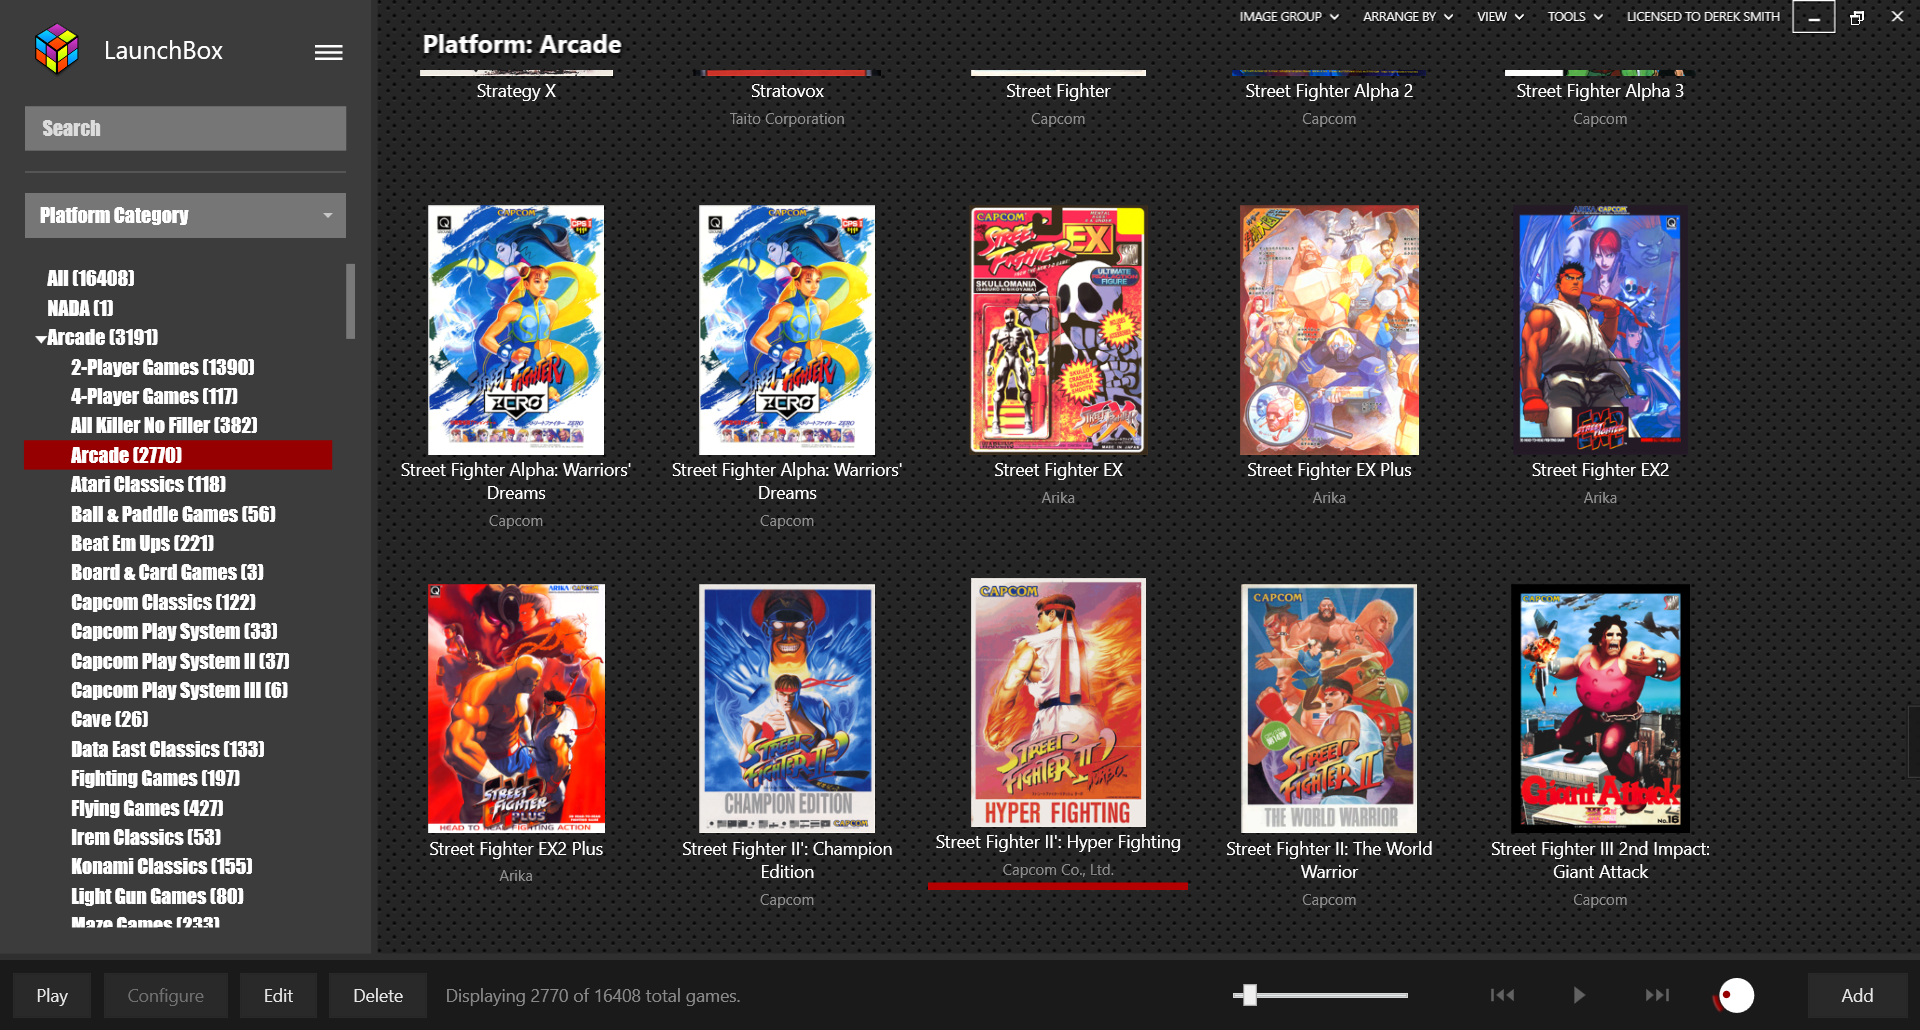The image size is (1920, 1030).
Task: Skip to previous track in music controls
Action: 1502,995
